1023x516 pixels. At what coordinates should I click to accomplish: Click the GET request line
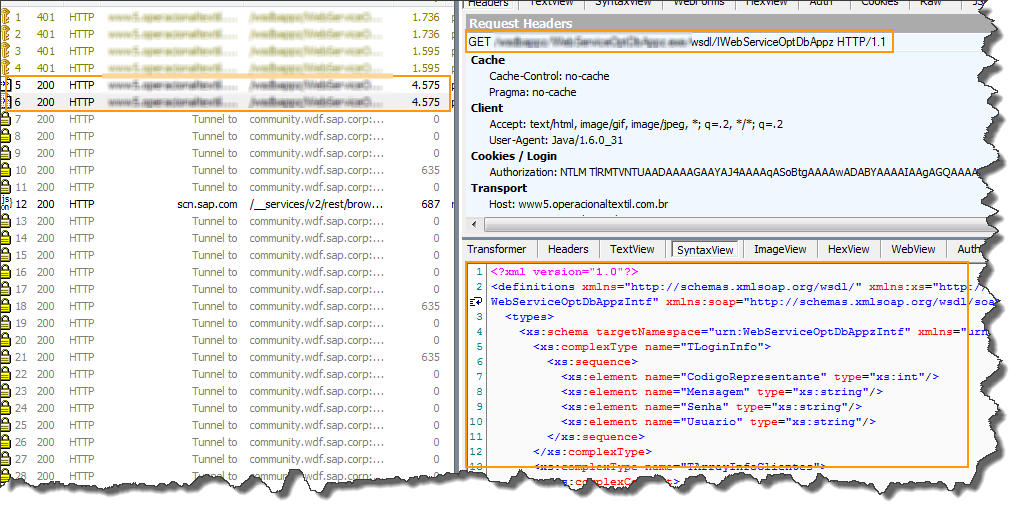677,42
